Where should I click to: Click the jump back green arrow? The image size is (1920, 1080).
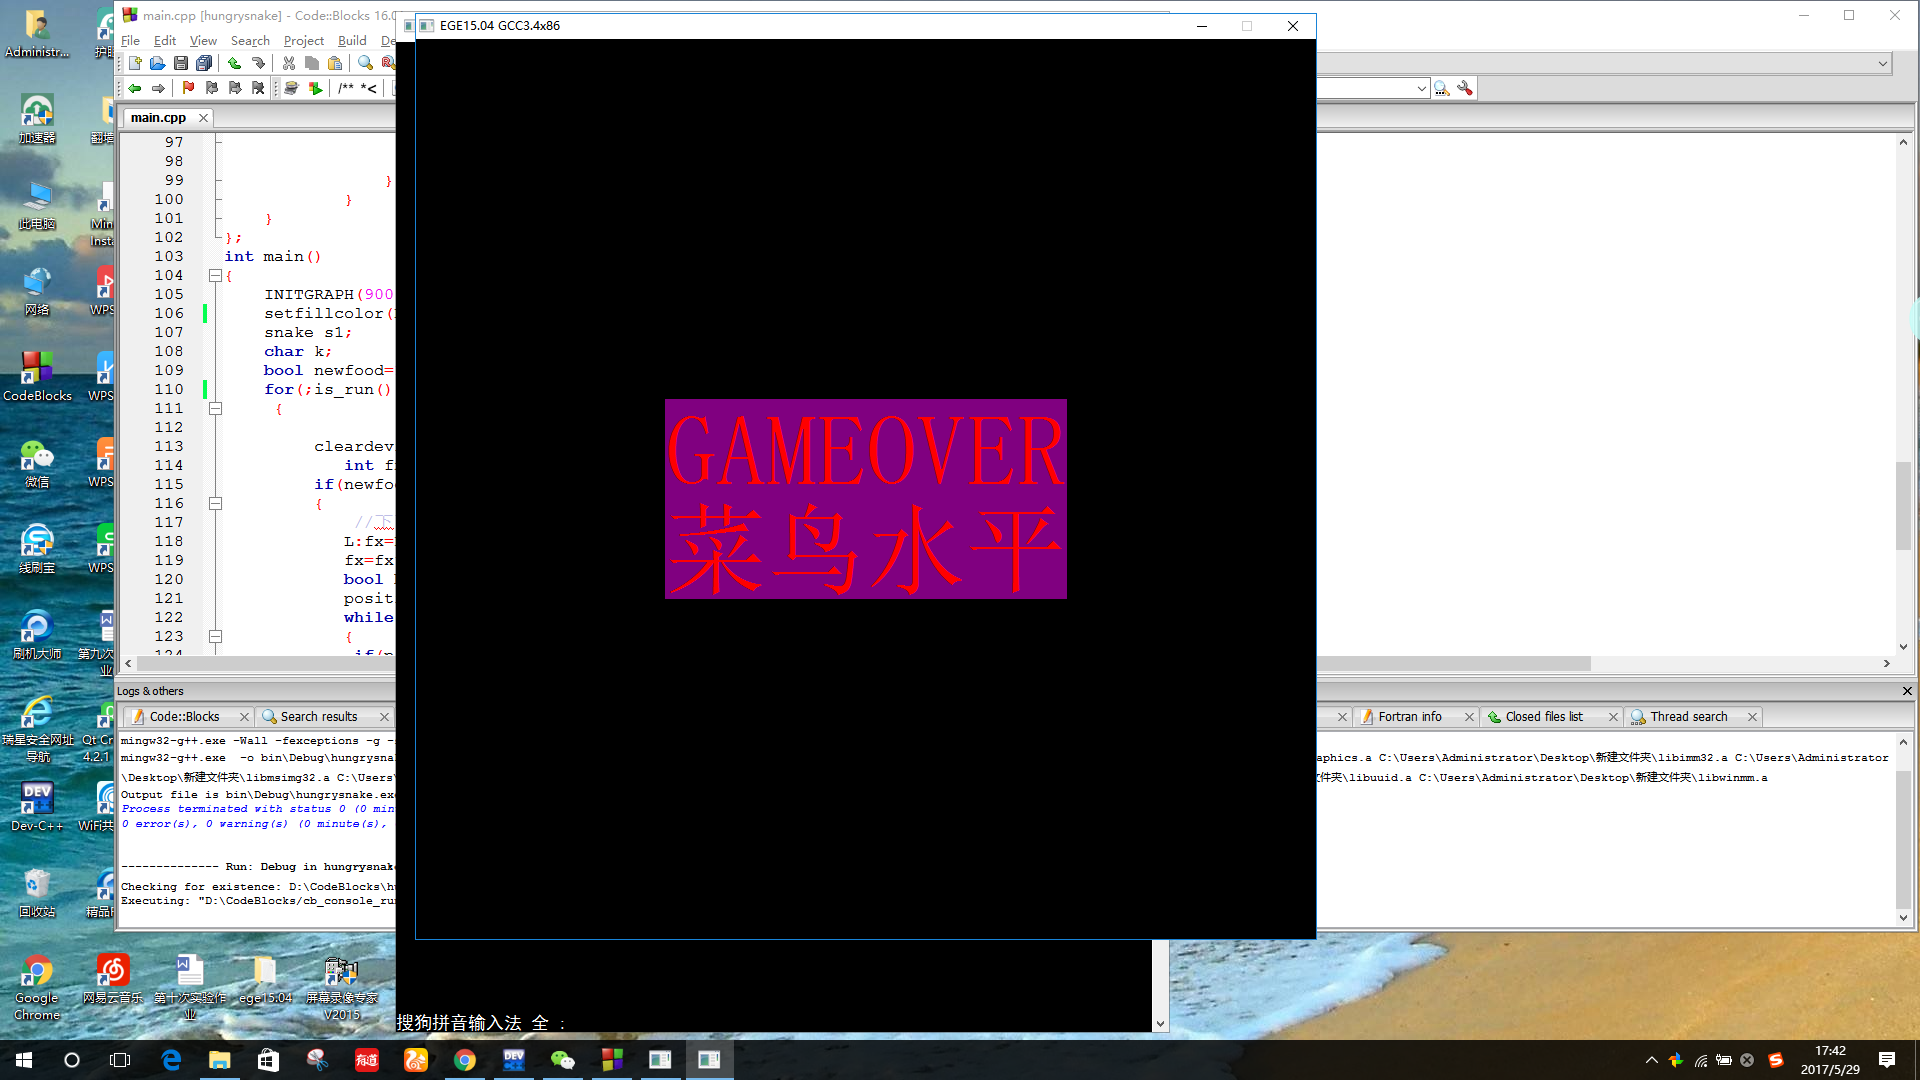coord(134,88)
